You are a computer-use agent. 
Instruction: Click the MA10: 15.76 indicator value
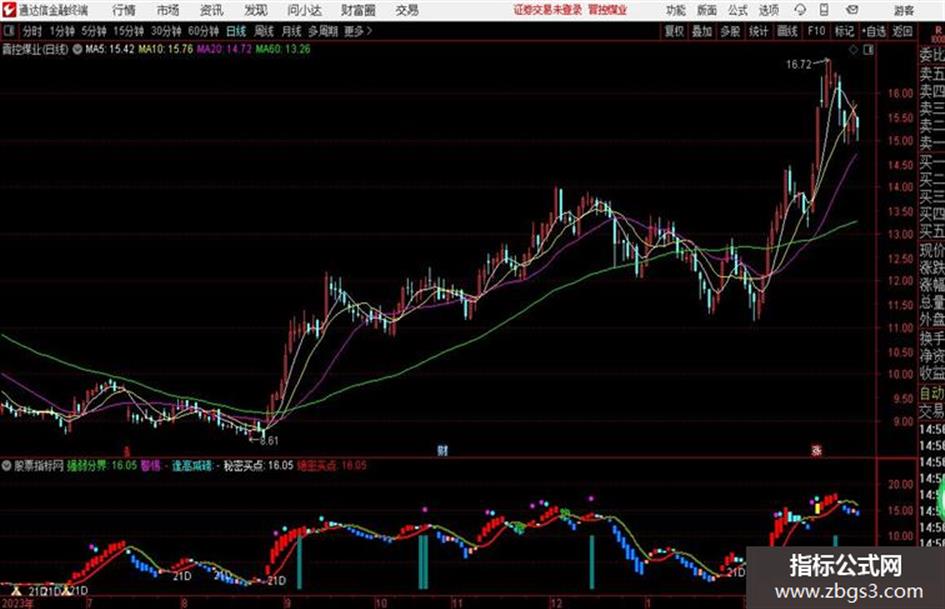point(166,49)
